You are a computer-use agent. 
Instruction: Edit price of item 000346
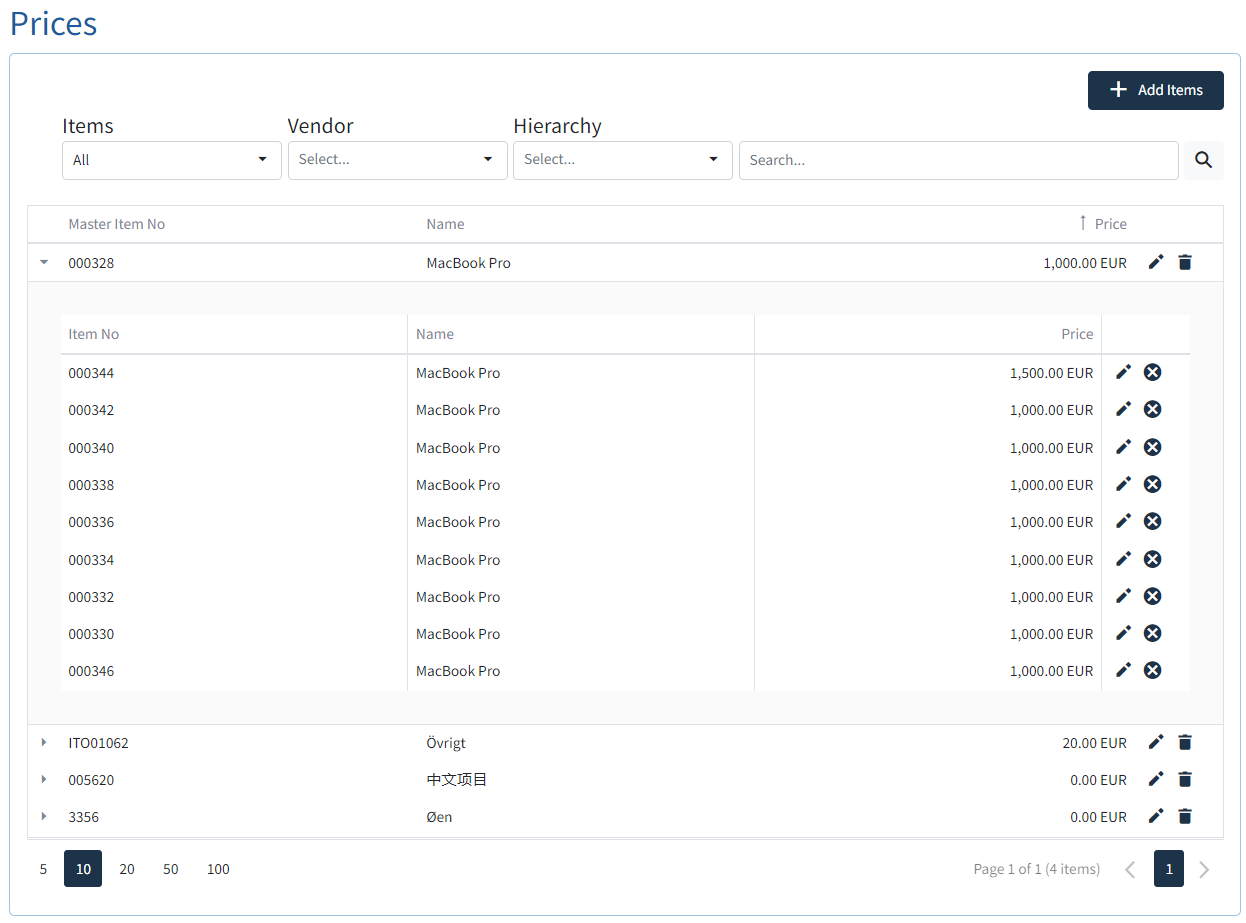tap(1123, 670)
